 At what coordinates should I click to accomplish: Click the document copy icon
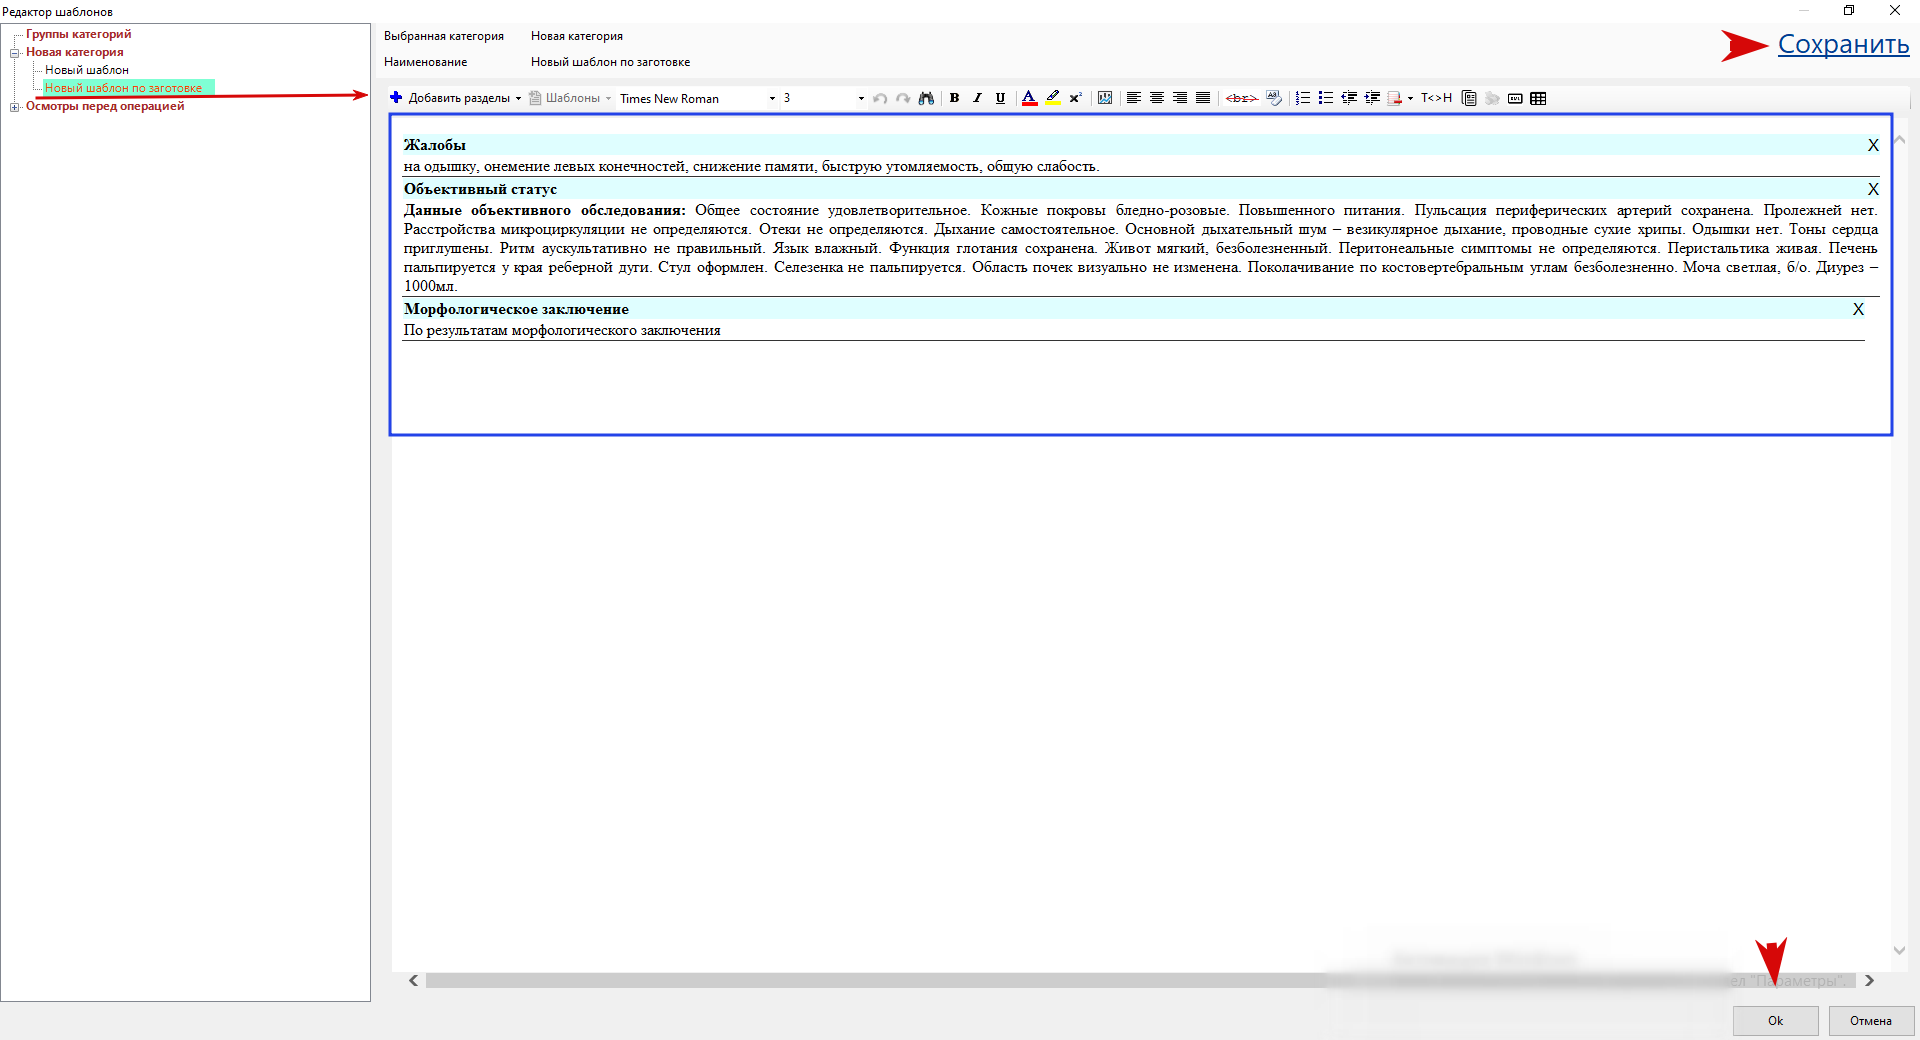1469,98
